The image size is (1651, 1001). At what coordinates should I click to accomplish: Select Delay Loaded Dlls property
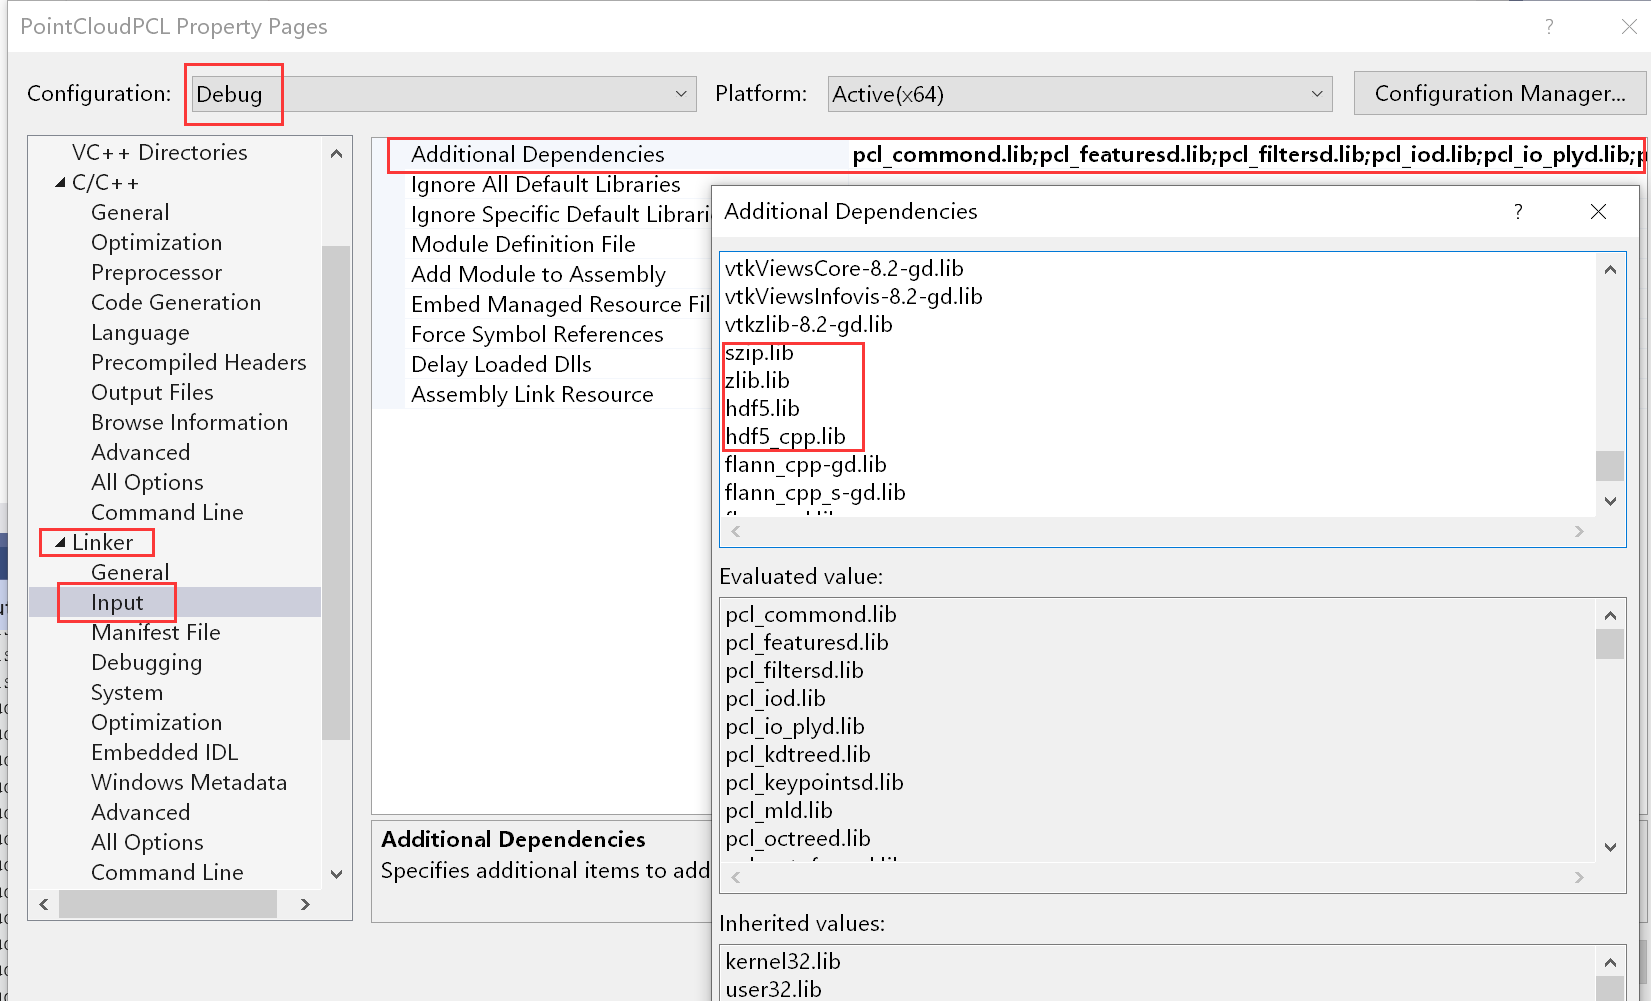501,364
